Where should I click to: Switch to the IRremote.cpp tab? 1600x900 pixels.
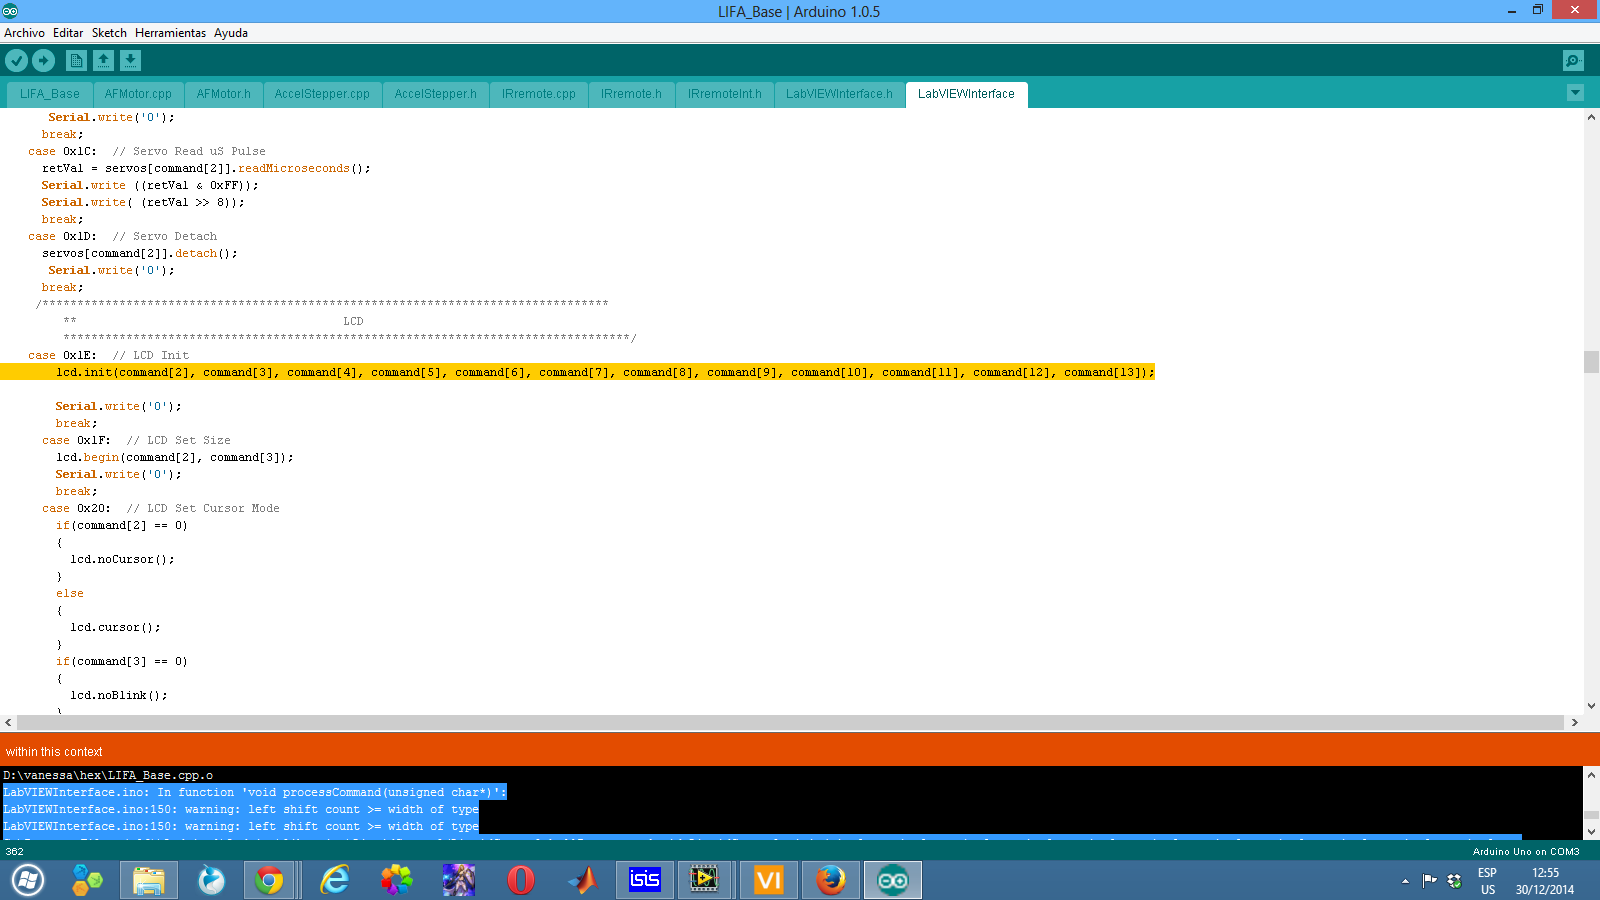coord(539,94)
